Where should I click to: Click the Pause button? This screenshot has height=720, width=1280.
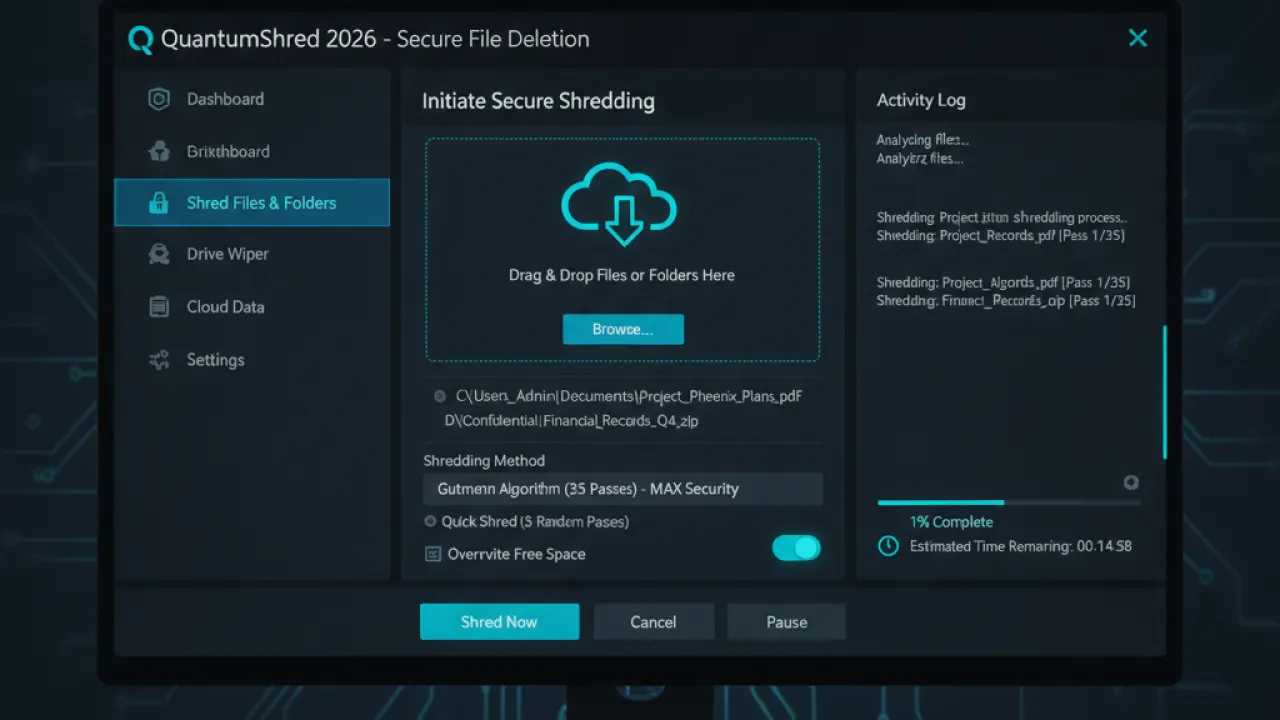tap(786, 622)
